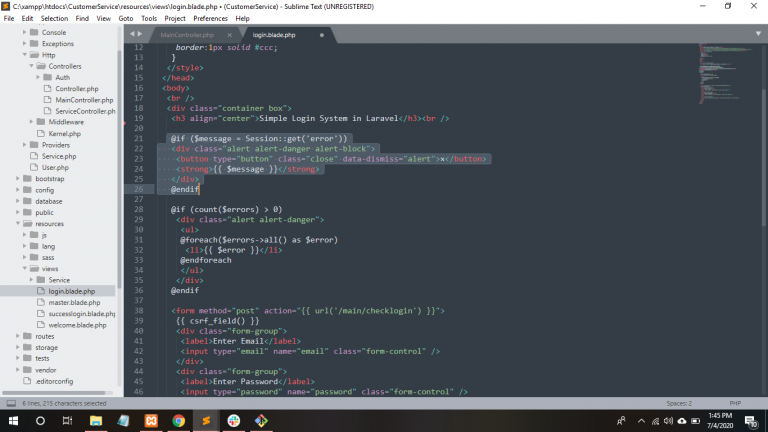
Task: Open File Explorer from taskbar
Action: pyautogui.click(x=96, y=421)
